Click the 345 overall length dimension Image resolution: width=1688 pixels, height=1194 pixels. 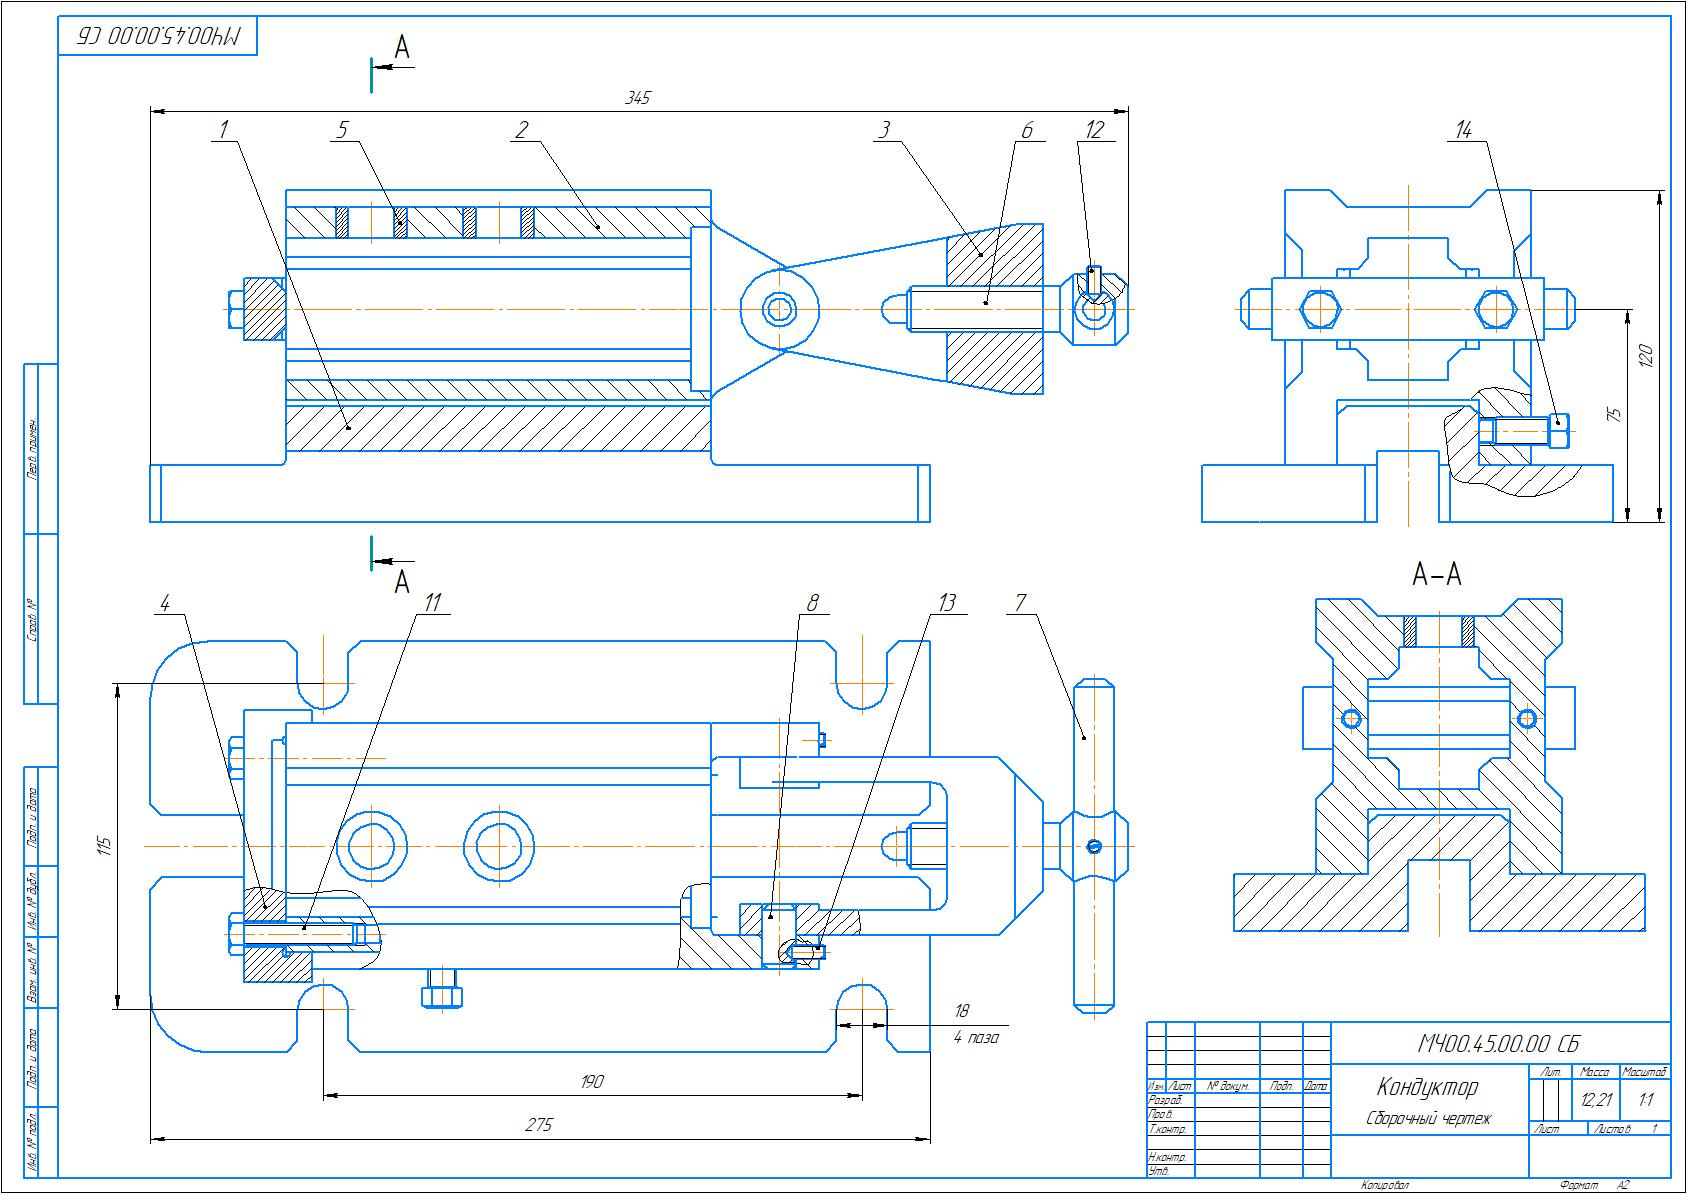[638, 98]
